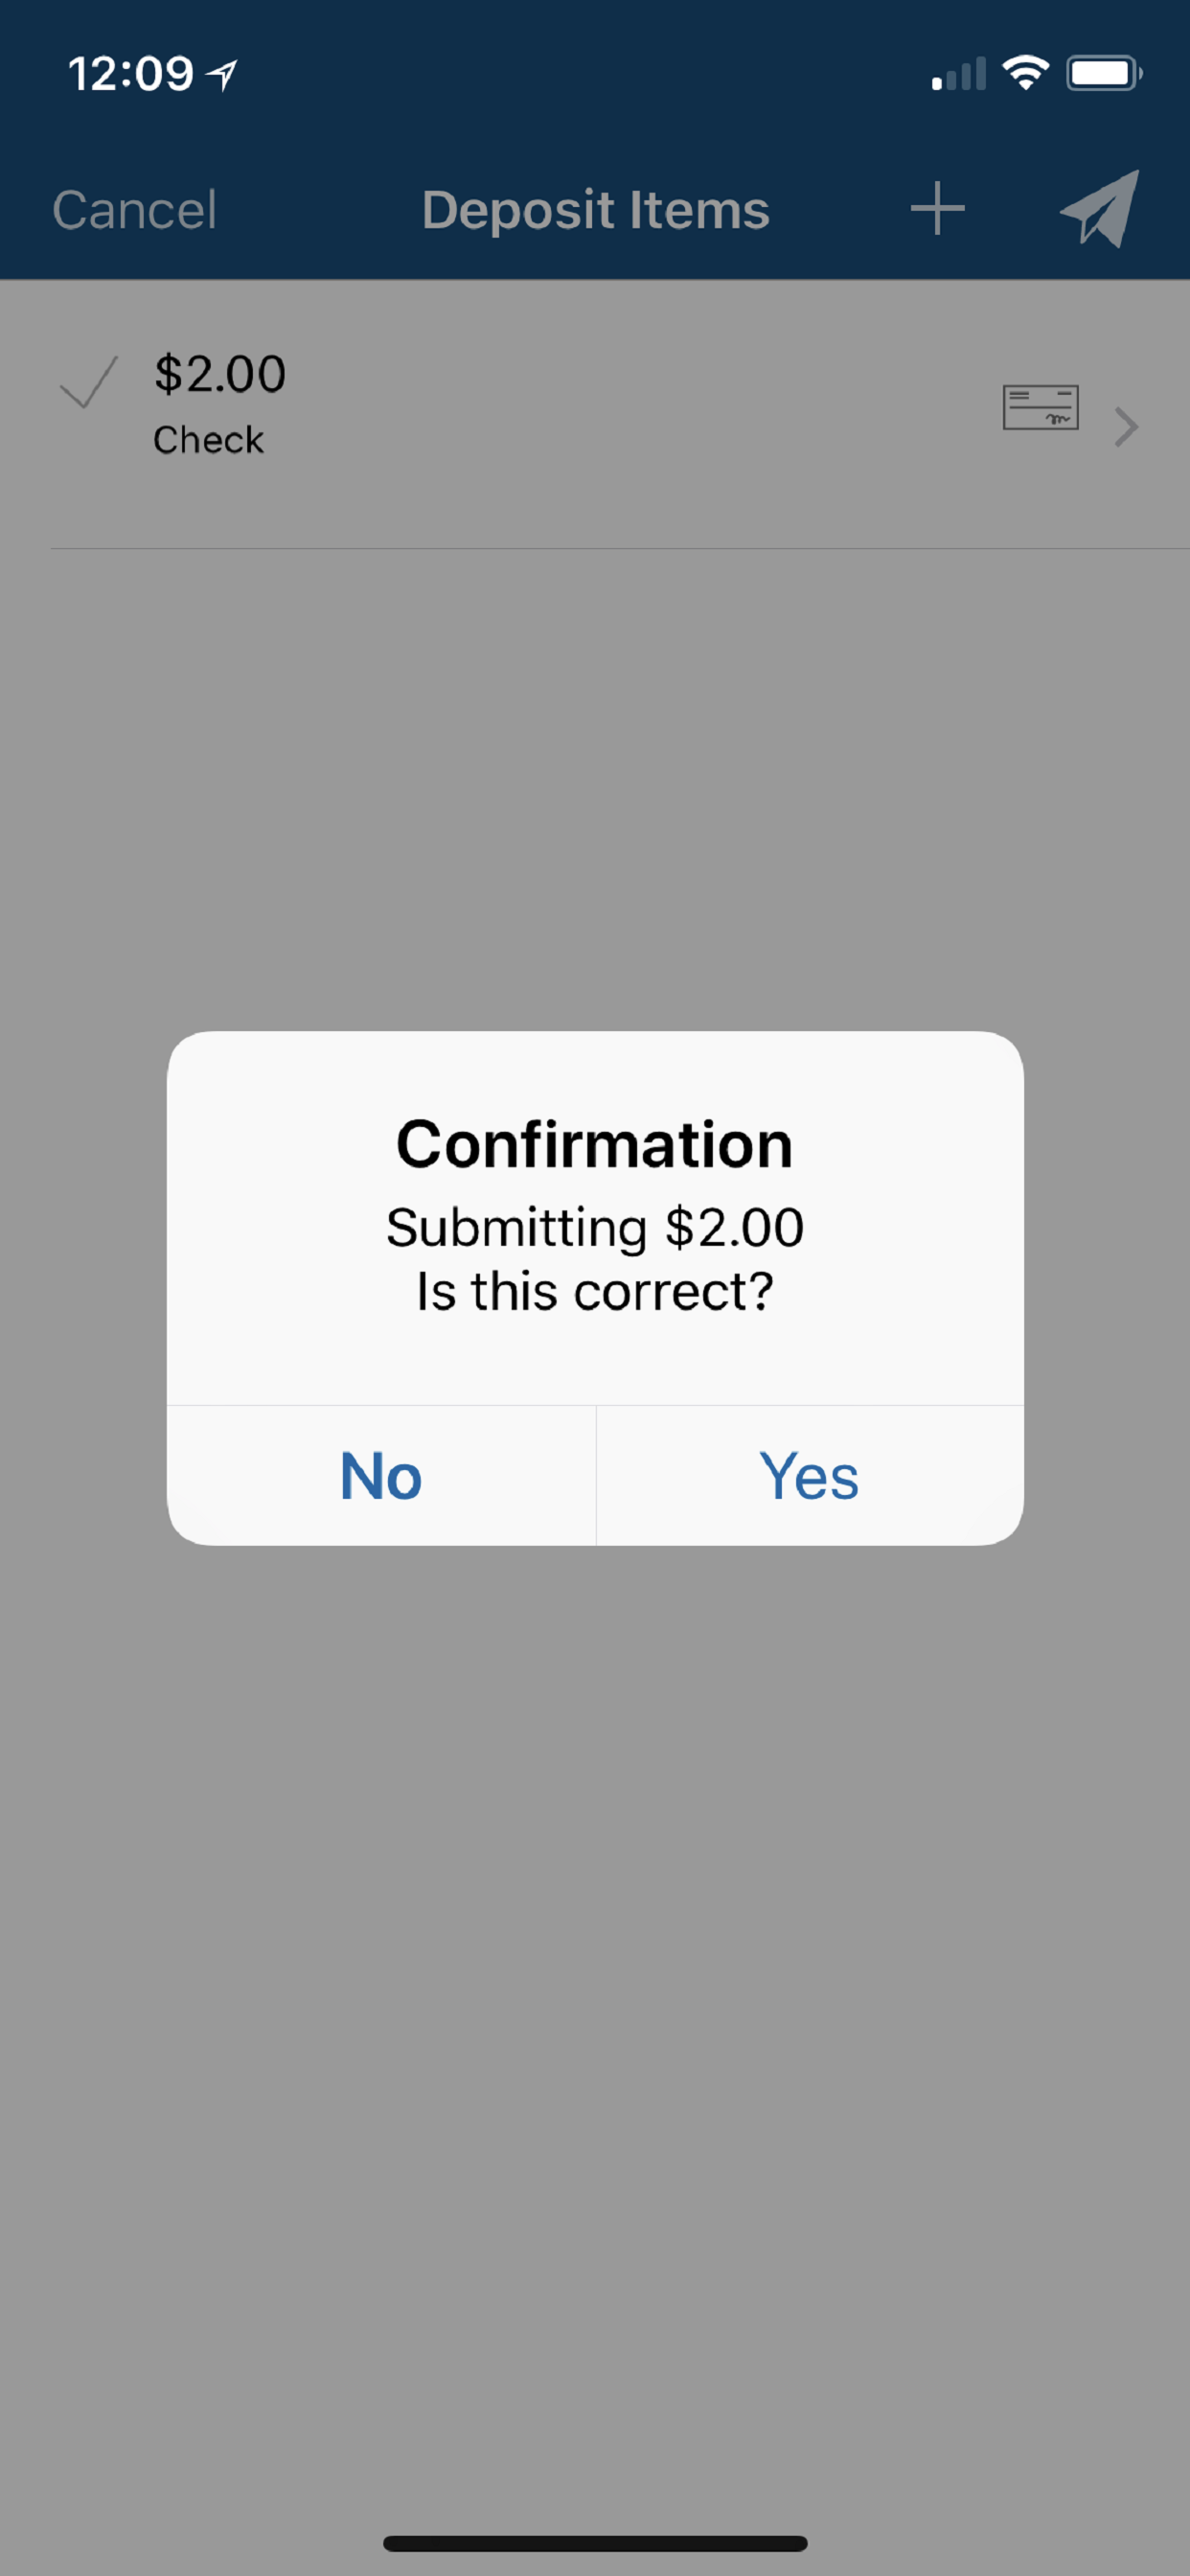Tap the paper plane submit icon

(1100, 208)
